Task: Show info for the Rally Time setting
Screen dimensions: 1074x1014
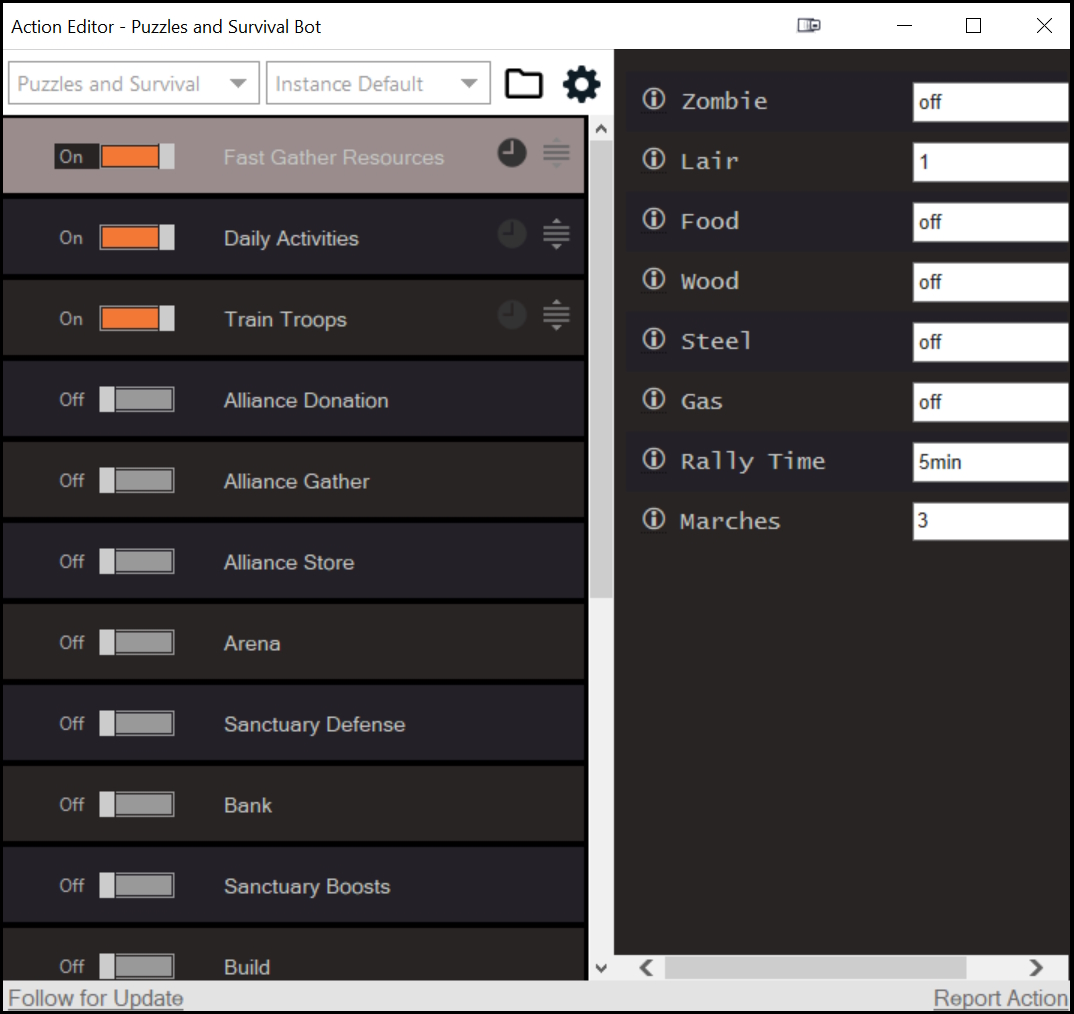Action: [x=653, y=458]
